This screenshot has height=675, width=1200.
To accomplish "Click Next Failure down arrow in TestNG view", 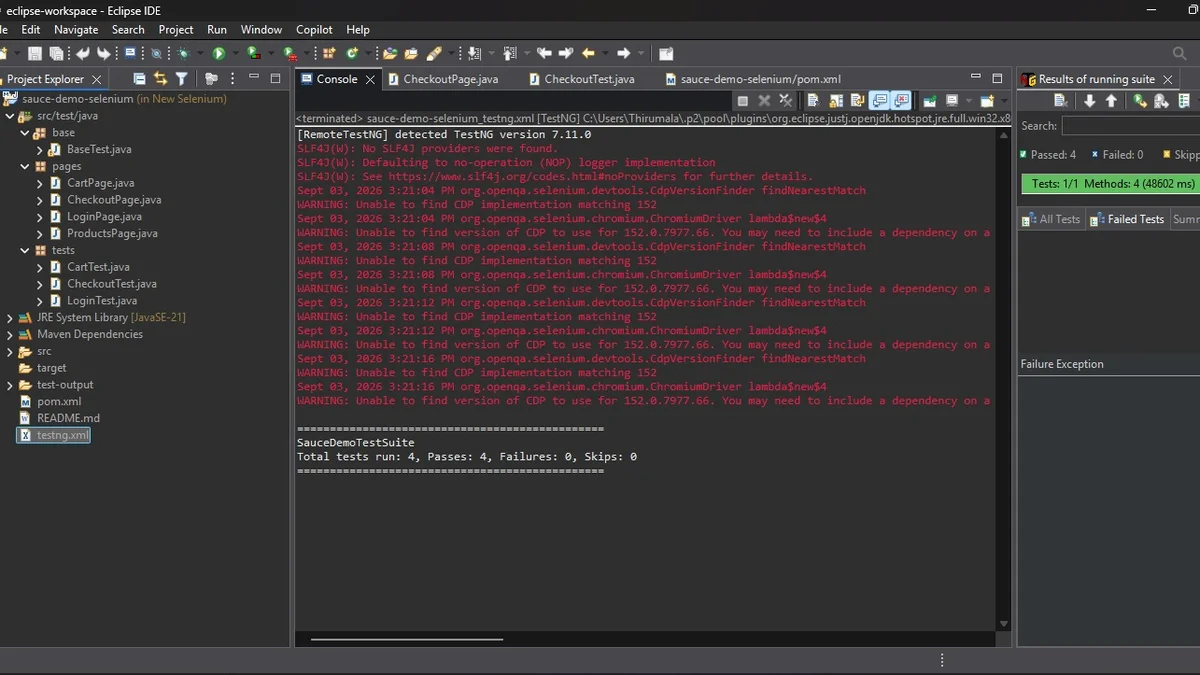I will pyautogui.click(x=1090, y=101).
